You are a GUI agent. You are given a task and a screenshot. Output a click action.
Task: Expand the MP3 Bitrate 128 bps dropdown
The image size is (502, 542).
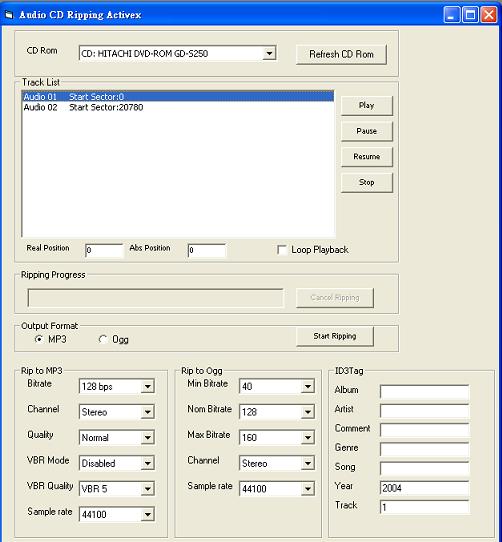point(148,386)
